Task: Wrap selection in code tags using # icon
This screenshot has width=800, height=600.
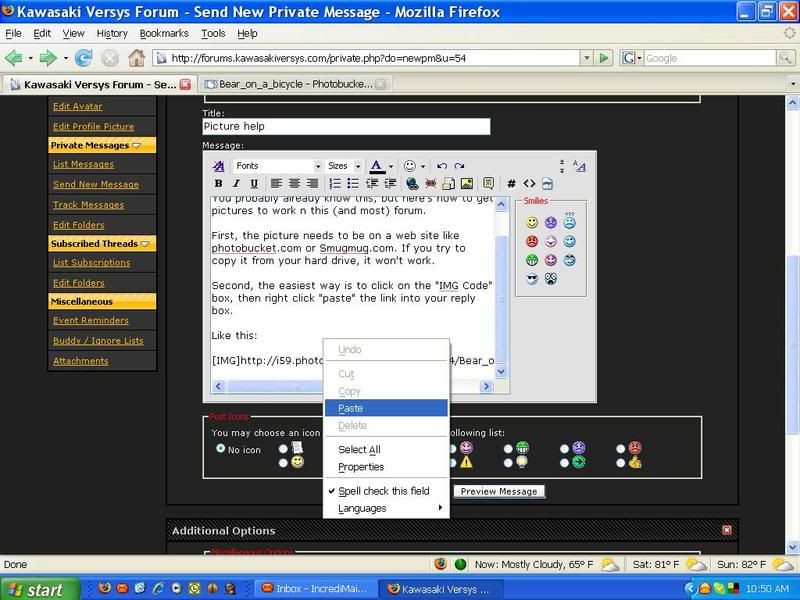Action: (511, 184)
